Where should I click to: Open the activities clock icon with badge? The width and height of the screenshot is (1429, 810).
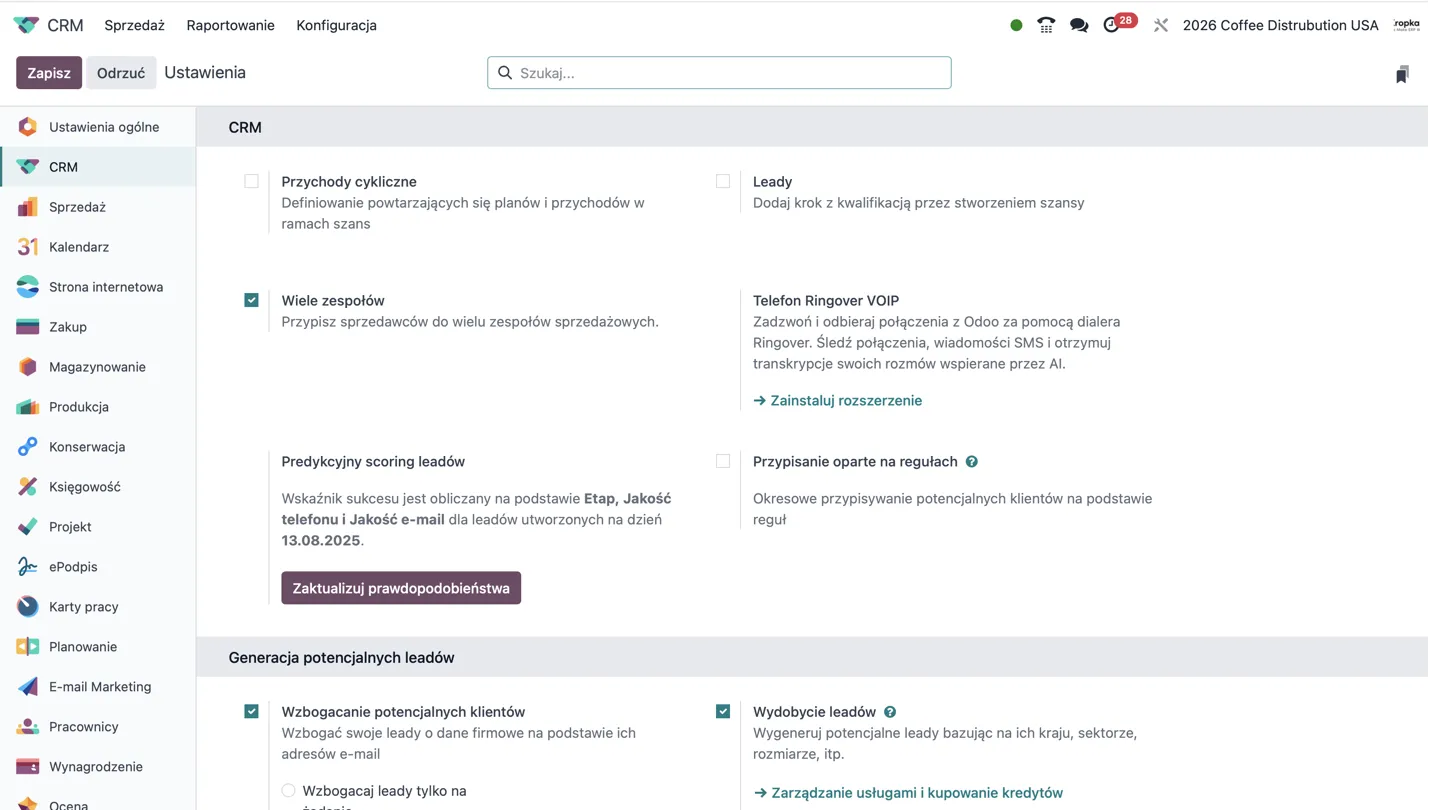pyautogui.click(x=1111, y=25)
